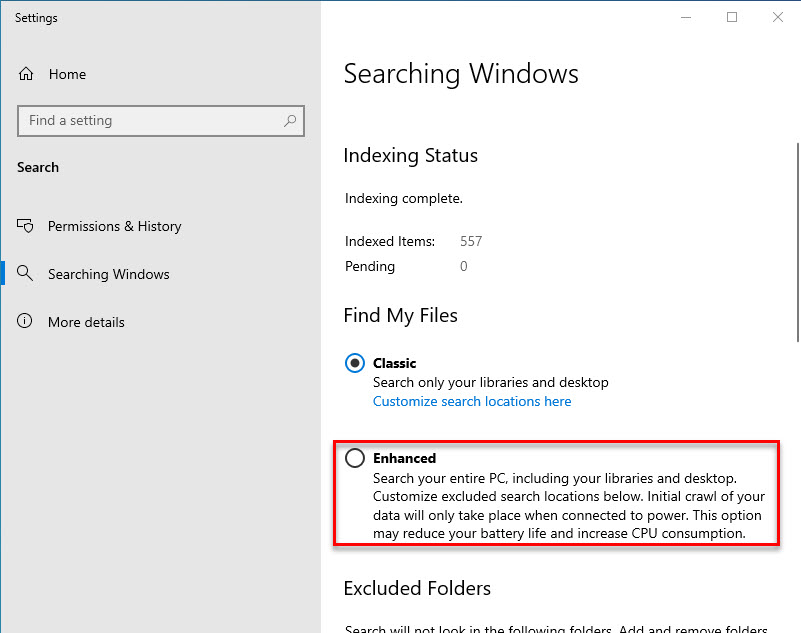The height and width of the screenshot is (633, 801).
Task: Click the 'Search' sidebar section heading
Action: pos(38,167)
